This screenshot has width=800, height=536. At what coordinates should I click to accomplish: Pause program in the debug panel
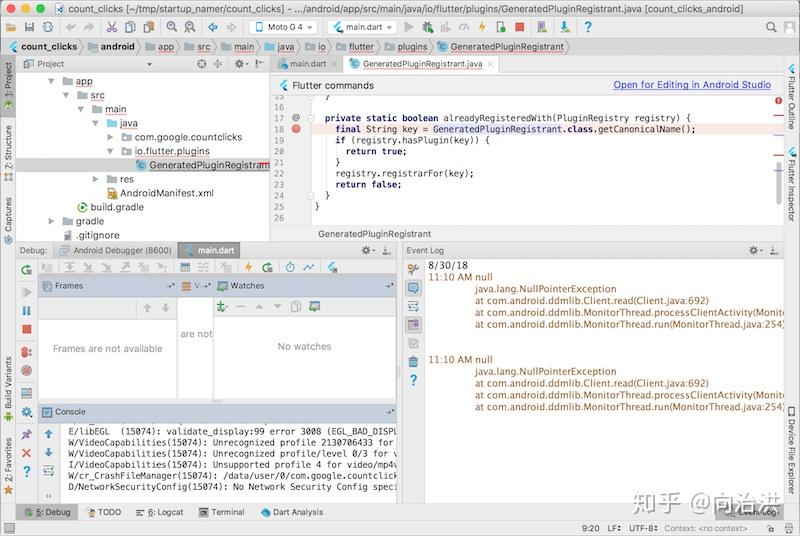pyautogui.click(x=27, y=311)
